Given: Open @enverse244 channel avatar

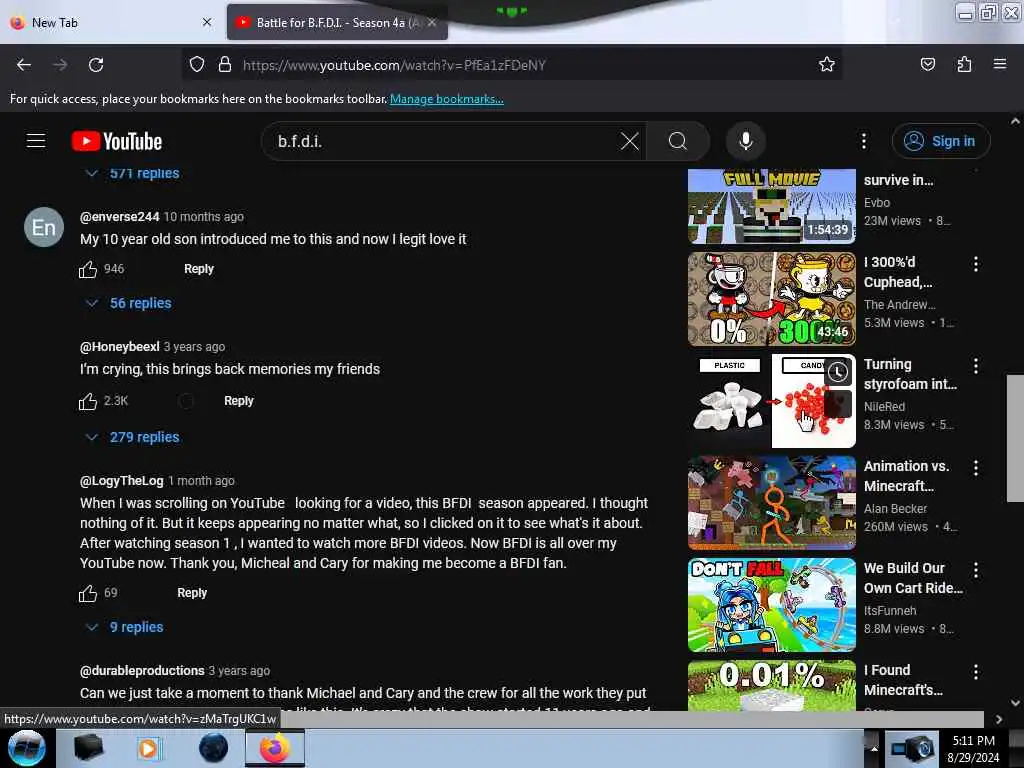Looking at the screenshot, I should coord(44,227).
